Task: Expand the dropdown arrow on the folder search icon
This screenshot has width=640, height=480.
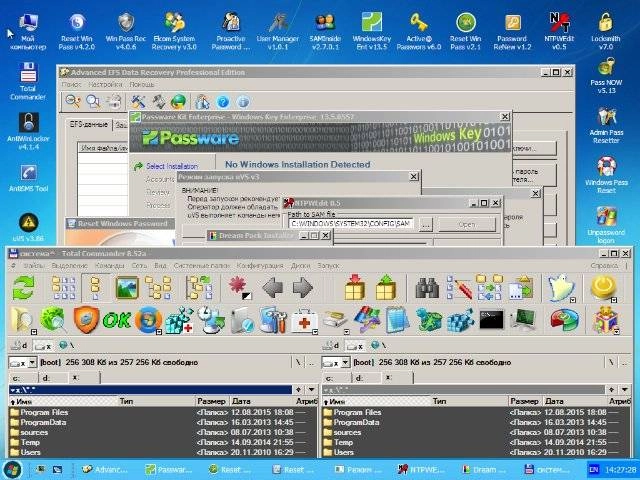Action: click(x=34, y=332)
